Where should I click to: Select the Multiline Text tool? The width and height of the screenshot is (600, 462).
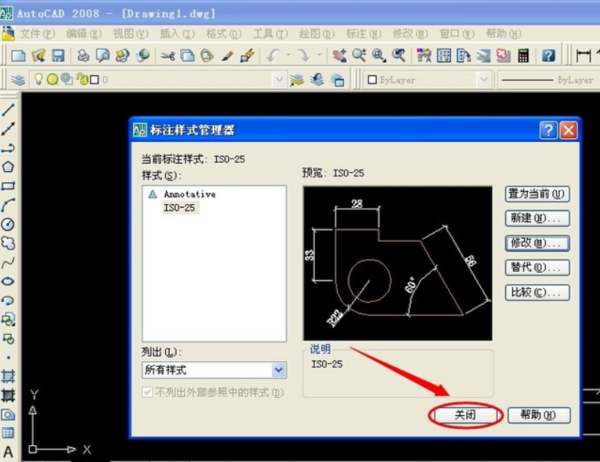[x=8, y=452]
